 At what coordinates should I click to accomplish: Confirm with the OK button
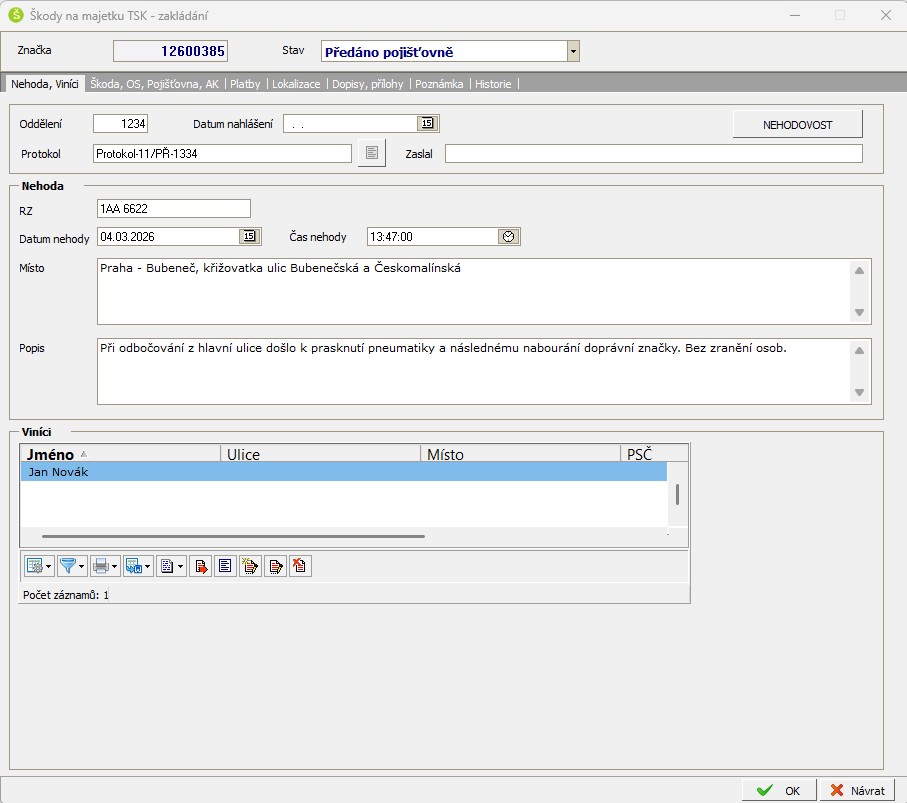coord(779,790)
